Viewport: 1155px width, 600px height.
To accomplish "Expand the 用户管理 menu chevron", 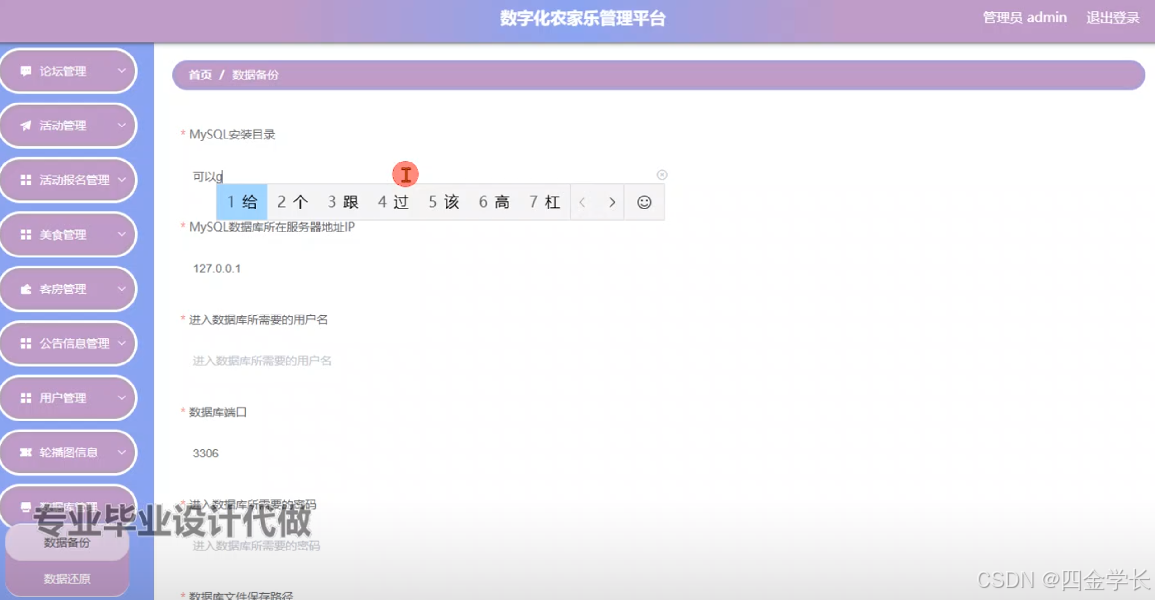I will coord(122,397).
